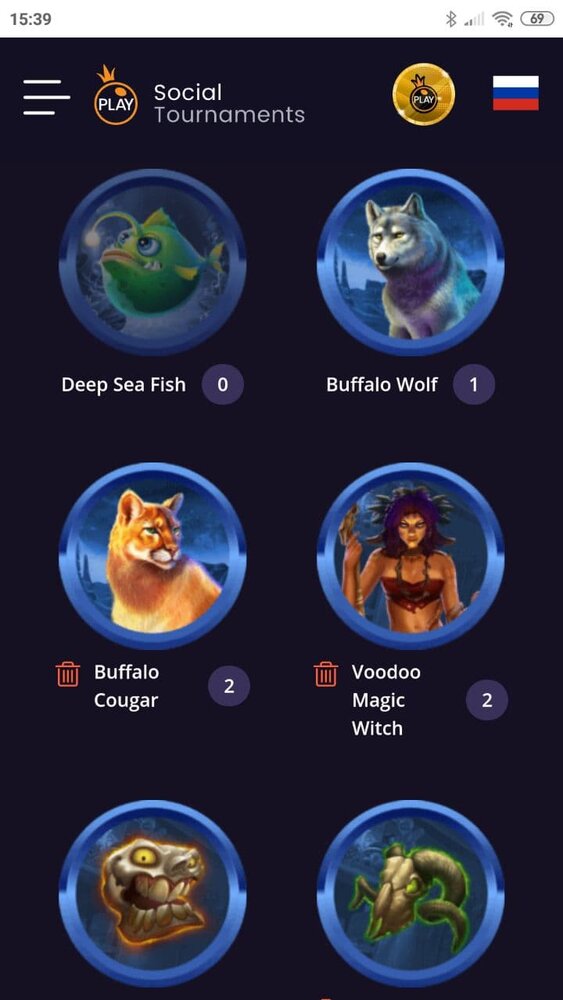Open the Social Tournaments home title
The image size is (563, 1000).
pyautogui.click(x=229, y=103)
